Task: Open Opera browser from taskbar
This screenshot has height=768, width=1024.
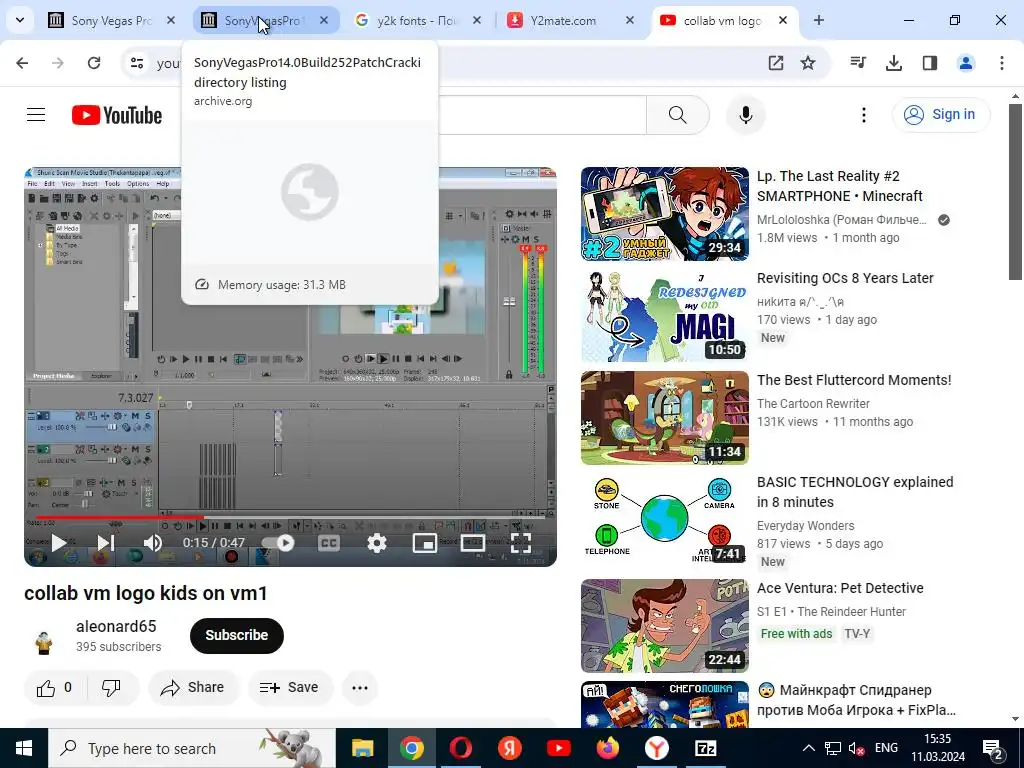Action: point(460,748)
